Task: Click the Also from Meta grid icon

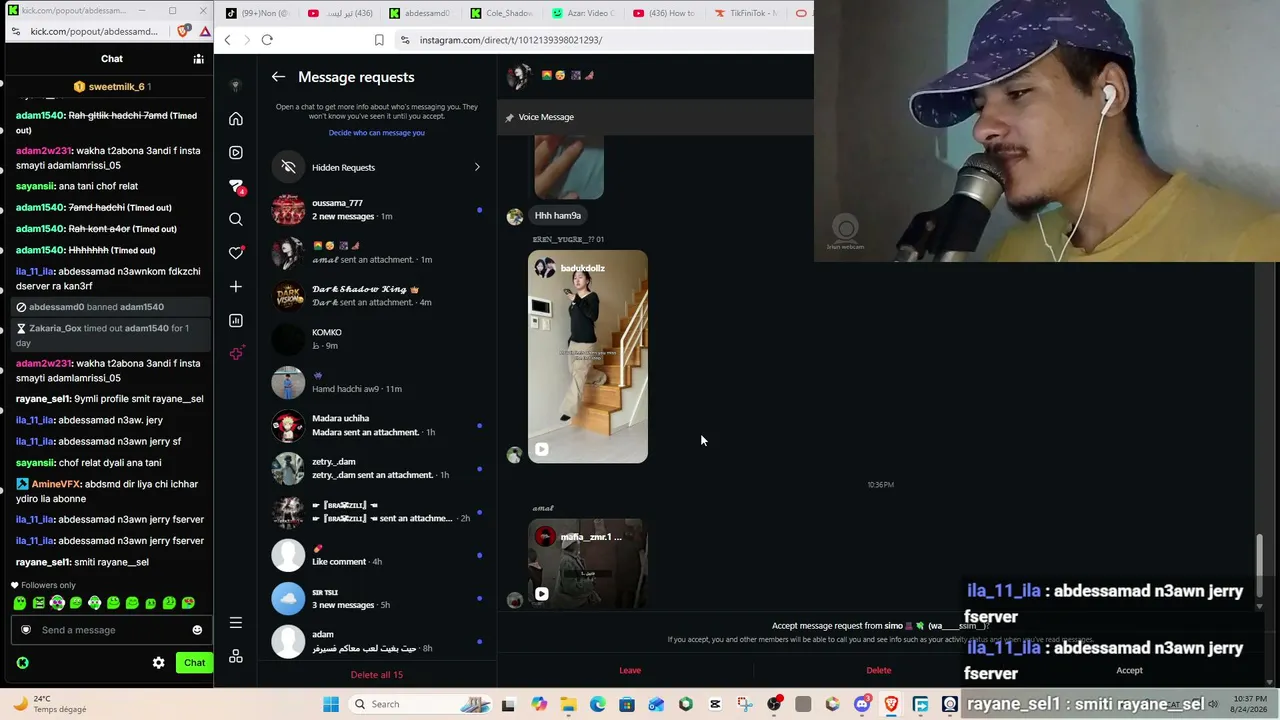Action: [236, 656]
